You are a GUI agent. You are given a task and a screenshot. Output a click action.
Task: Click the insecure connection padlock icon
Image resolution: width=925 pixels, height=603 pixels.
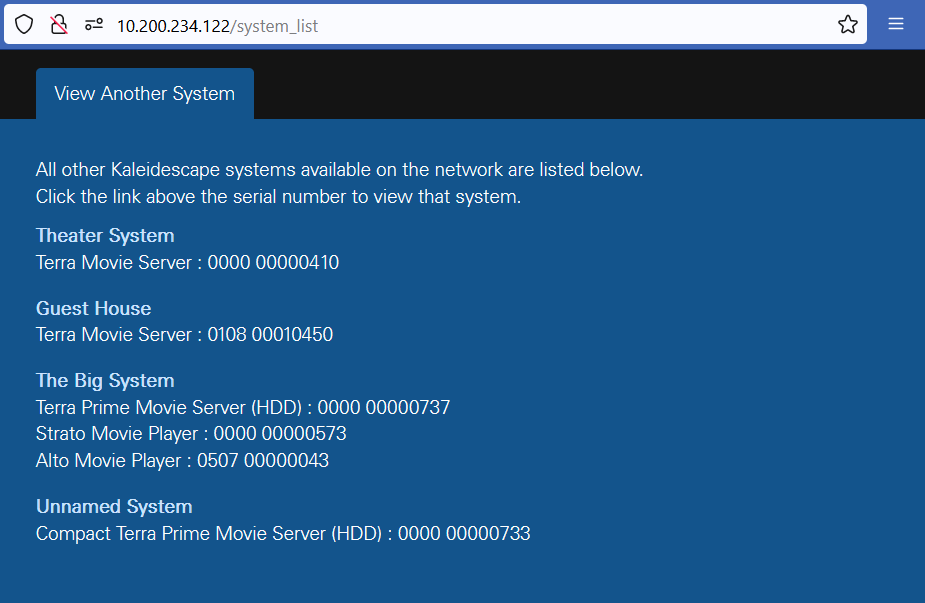click(x=58, y=23)
